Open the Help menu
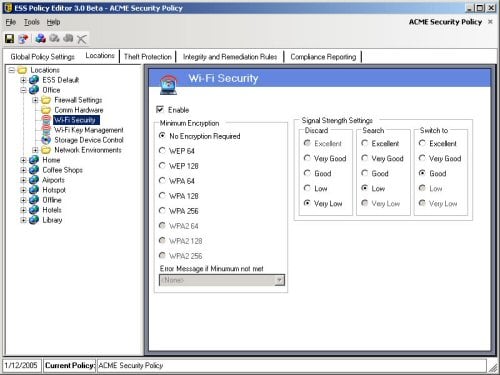The width and height of the screenshot is (500, 375). (53, 22)
